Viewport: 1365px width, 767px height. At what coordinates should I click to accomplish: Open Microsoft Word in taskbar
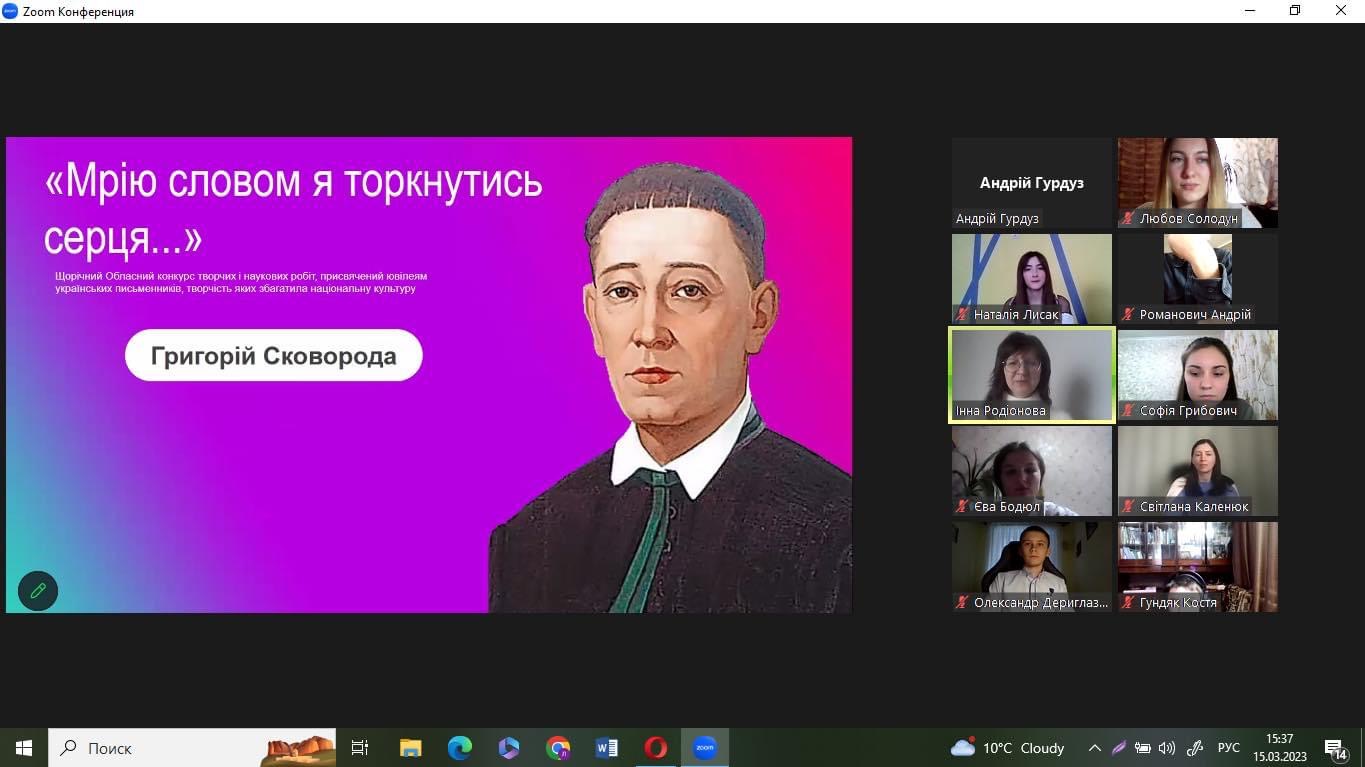607,747
